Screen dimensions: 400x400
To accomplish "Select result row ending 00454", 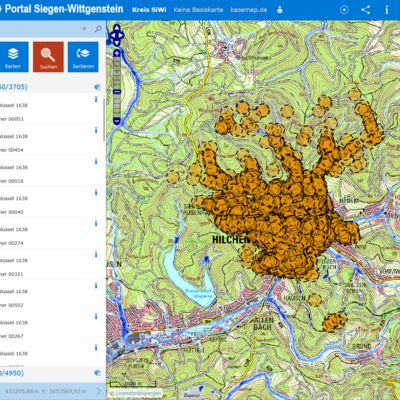I will (51, 140).
